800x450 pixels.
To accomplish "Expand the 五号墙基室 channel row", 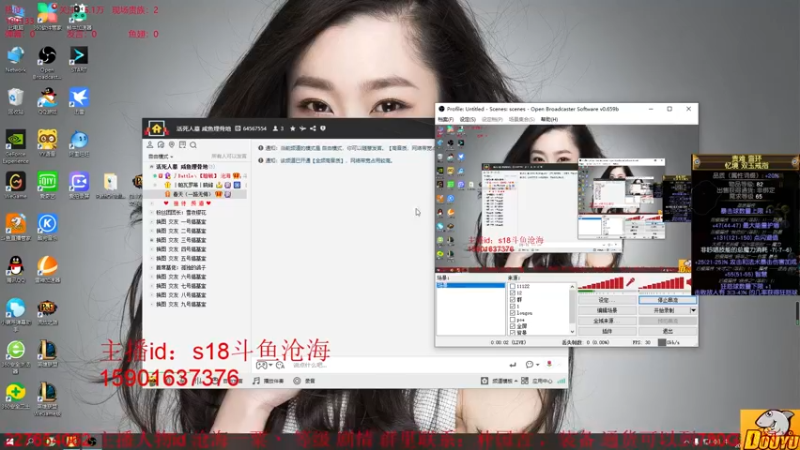I will [x=152, y=258].
